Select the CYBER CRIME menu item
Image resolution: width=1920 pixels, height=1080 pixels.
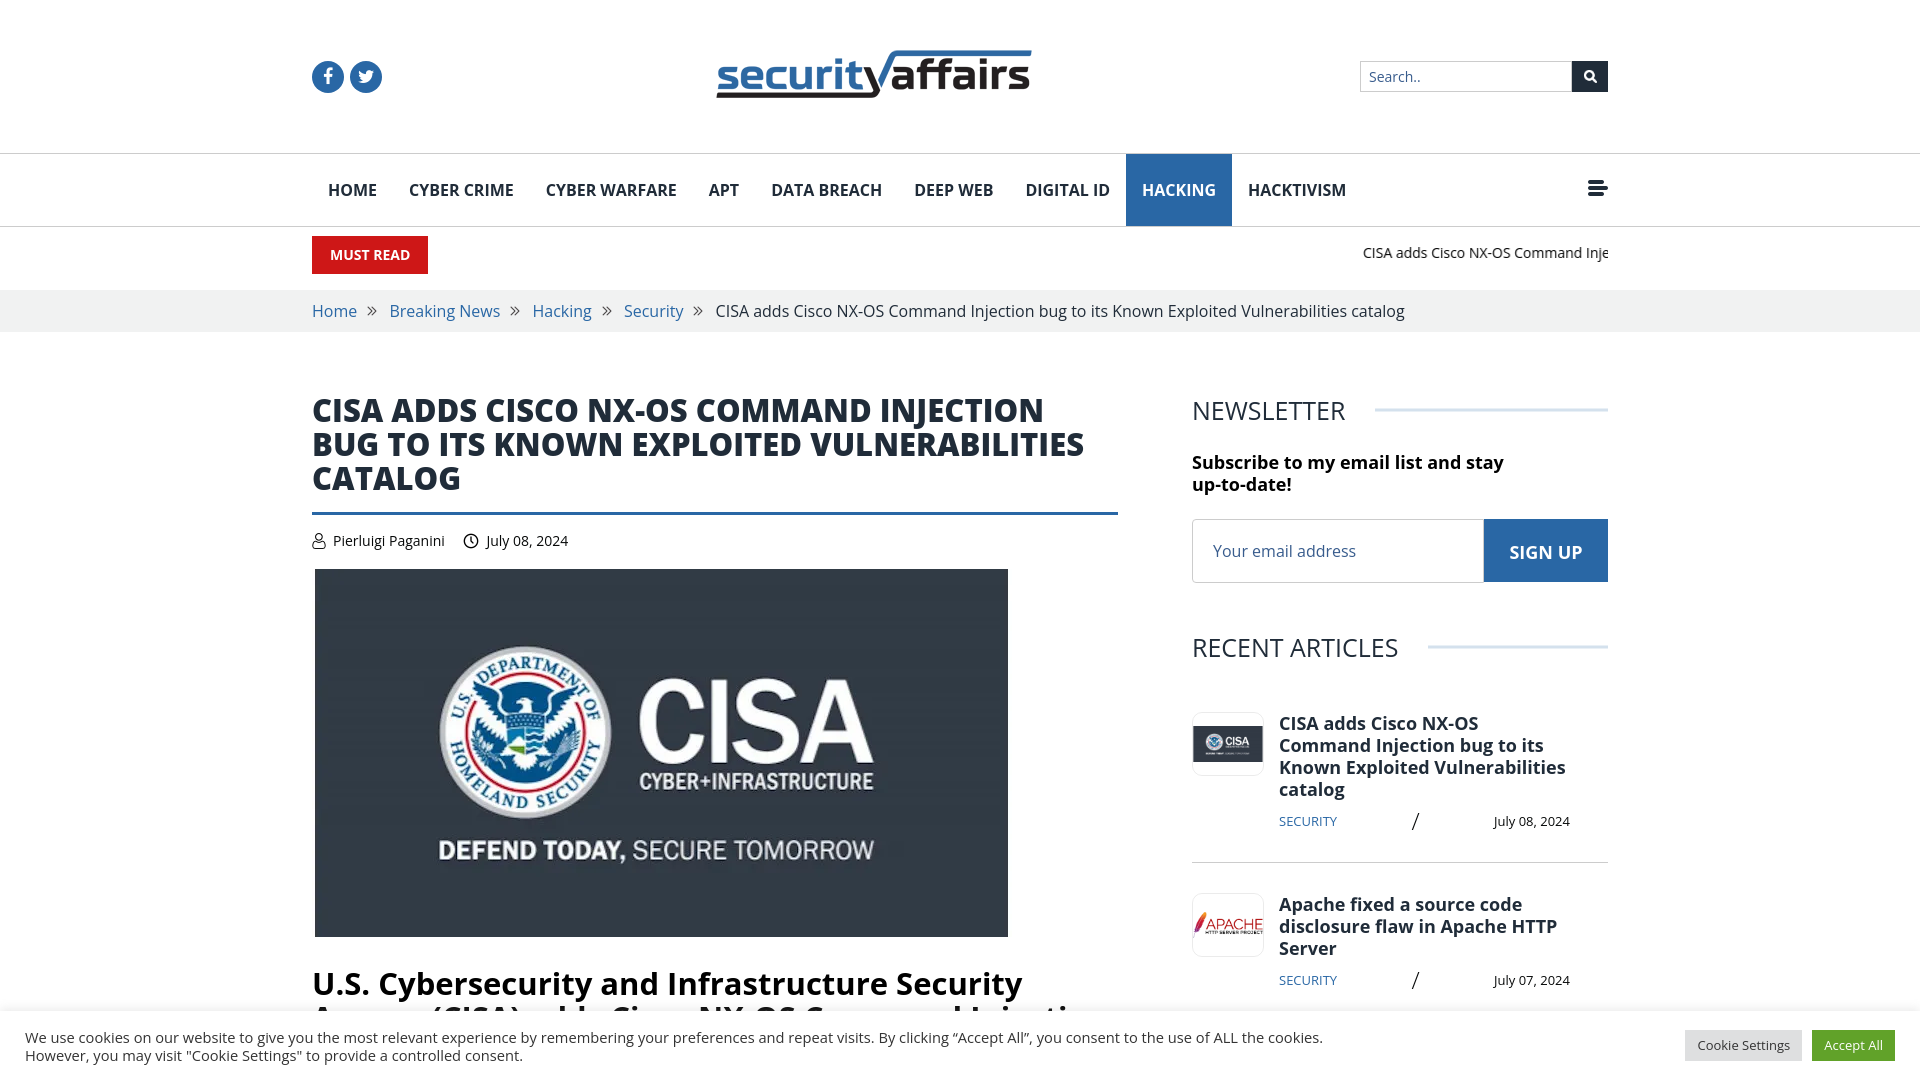coord(460,189)
